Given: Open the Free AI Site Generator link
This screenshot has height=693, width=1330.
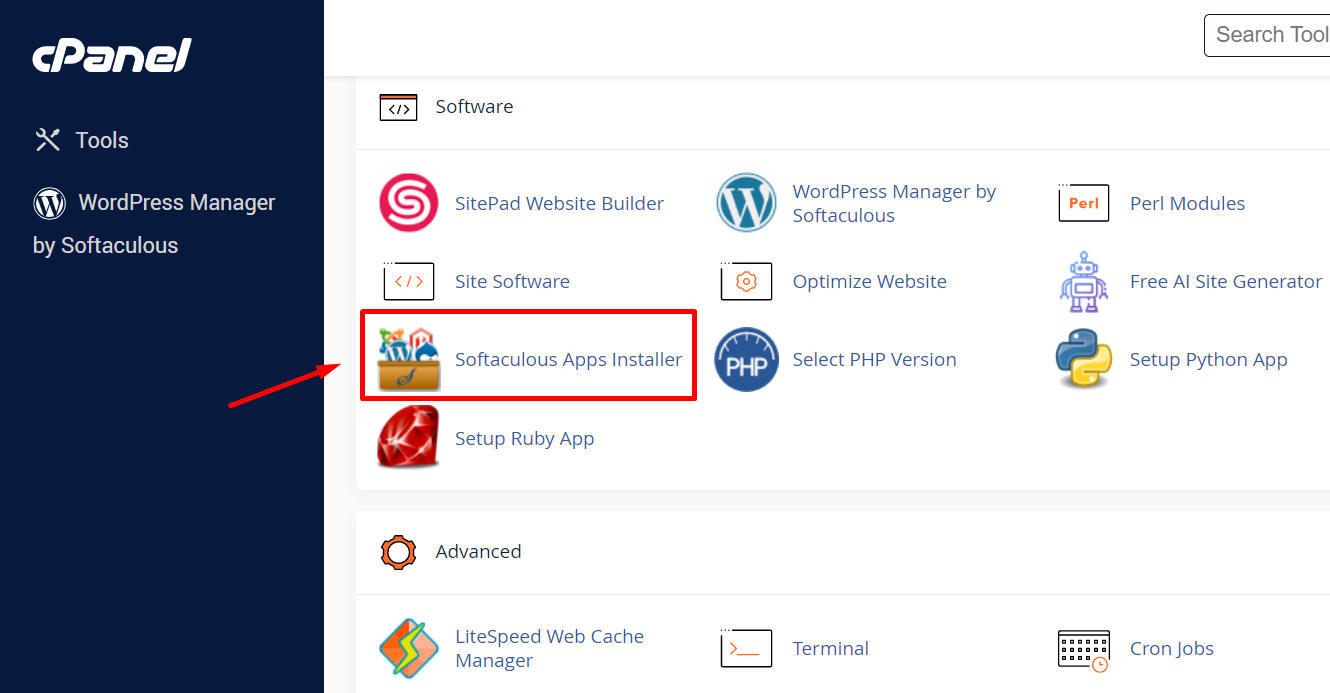Looking at the screenshot, I should point(1226,282).
